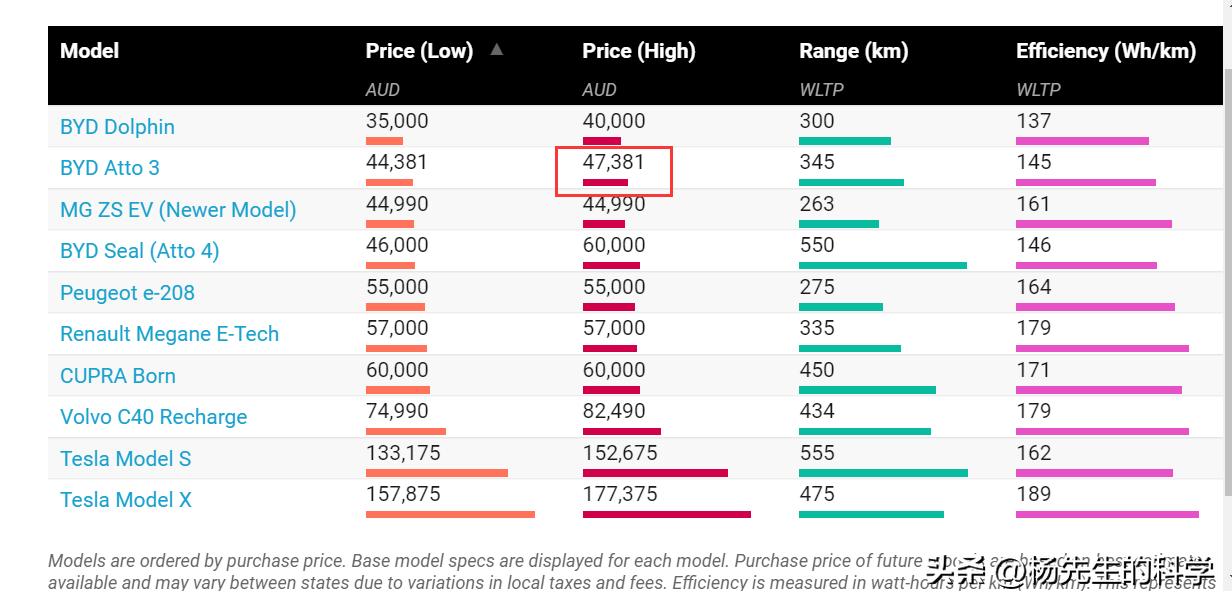Click the sort arrow beside Price (Low)
The width and height of the screenshot is (1232, 604).
(497, 49)
